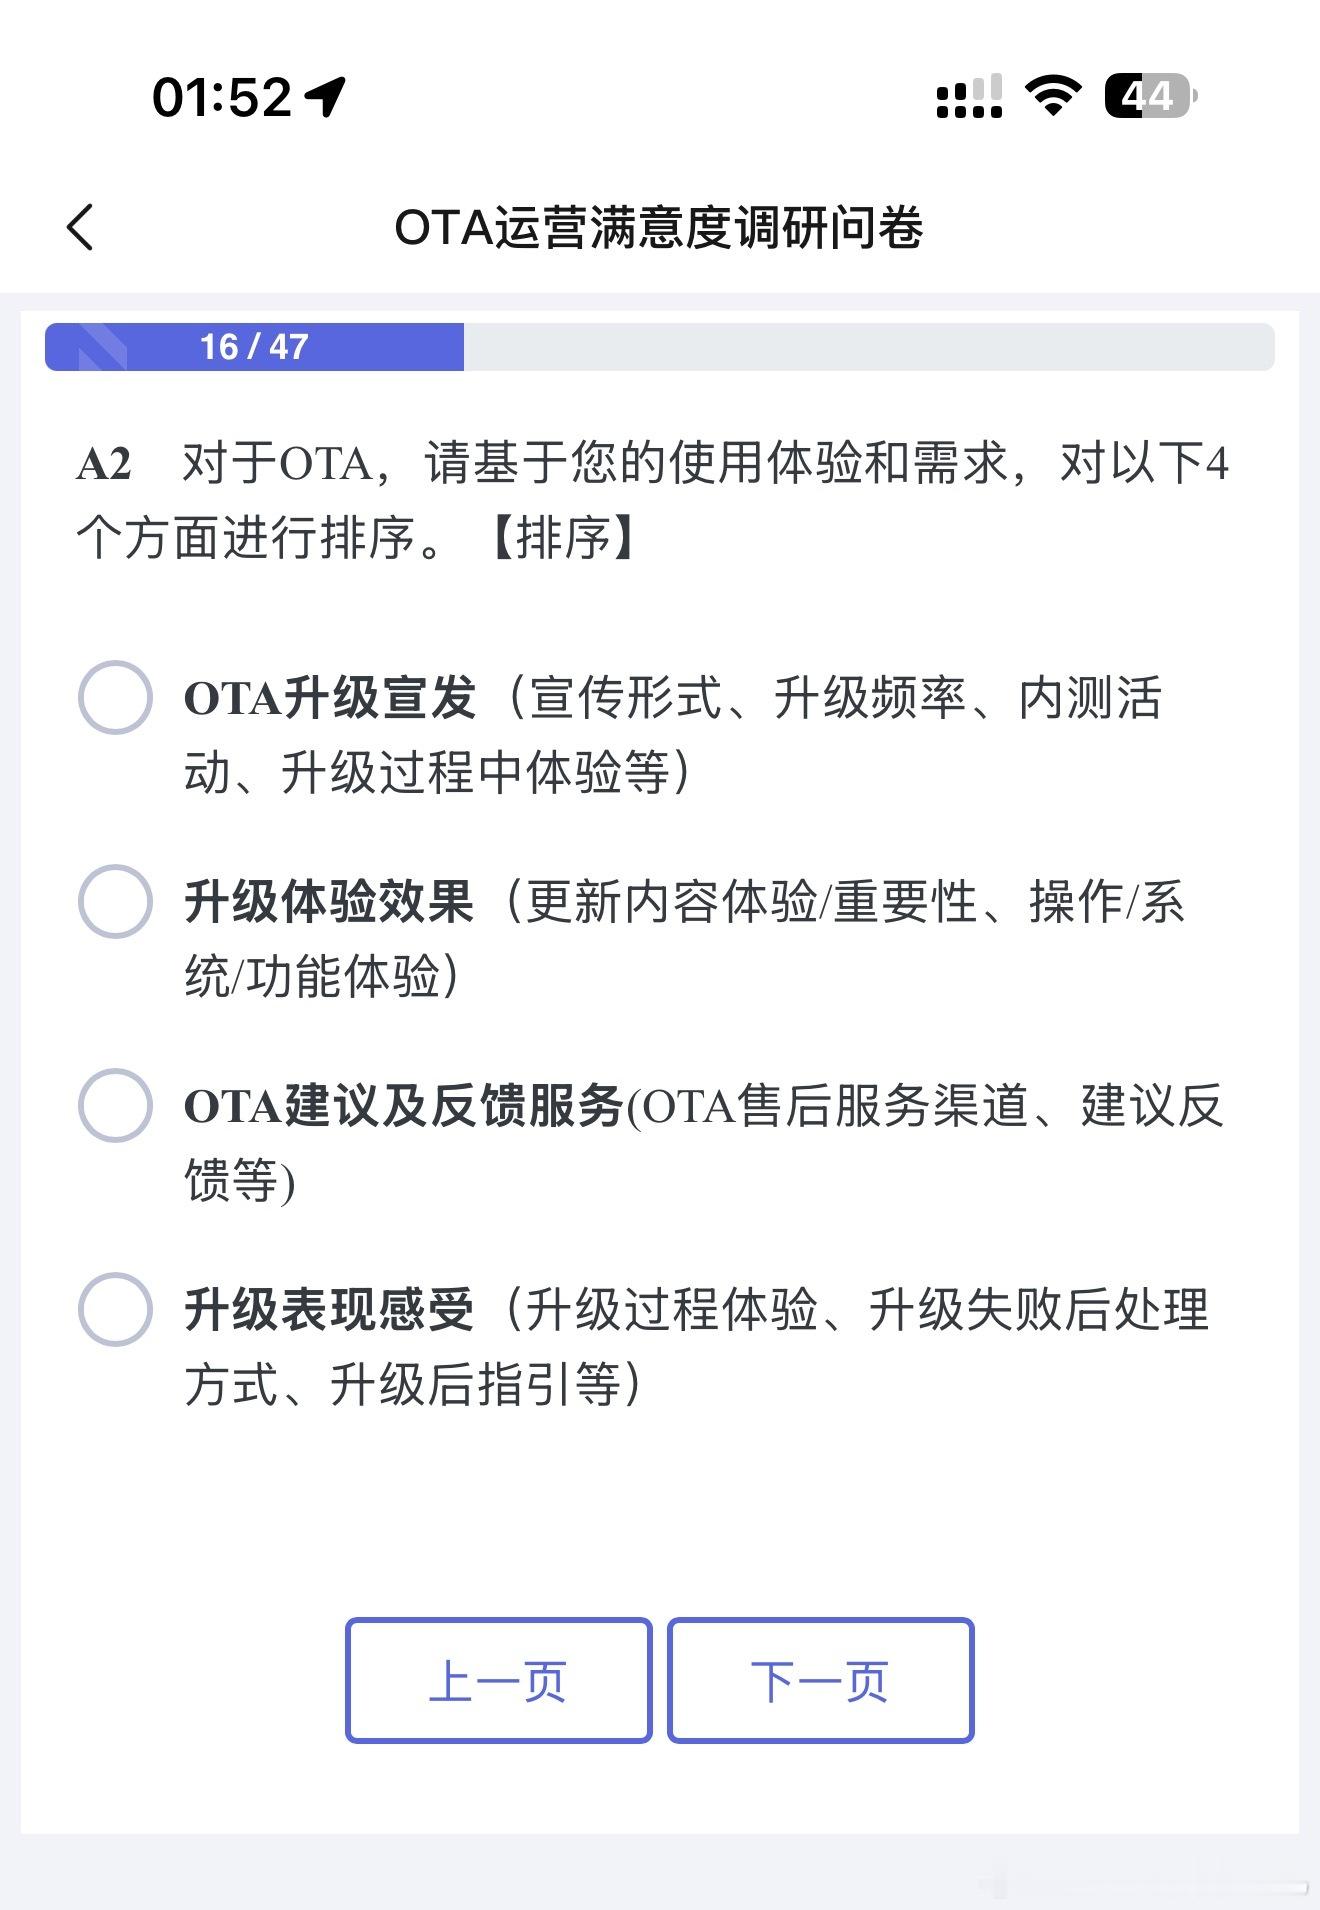
Task: Tap the OTA运营满意度调研问卷 page title
Action: point(658,227)
